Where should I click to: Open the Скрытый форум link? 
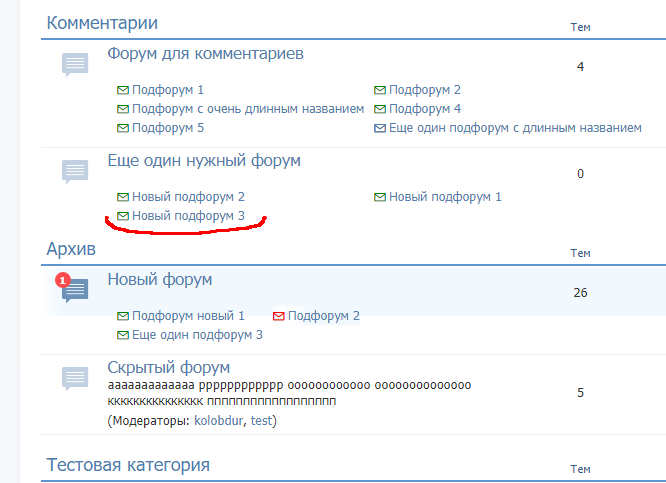(x=169, y=367)
